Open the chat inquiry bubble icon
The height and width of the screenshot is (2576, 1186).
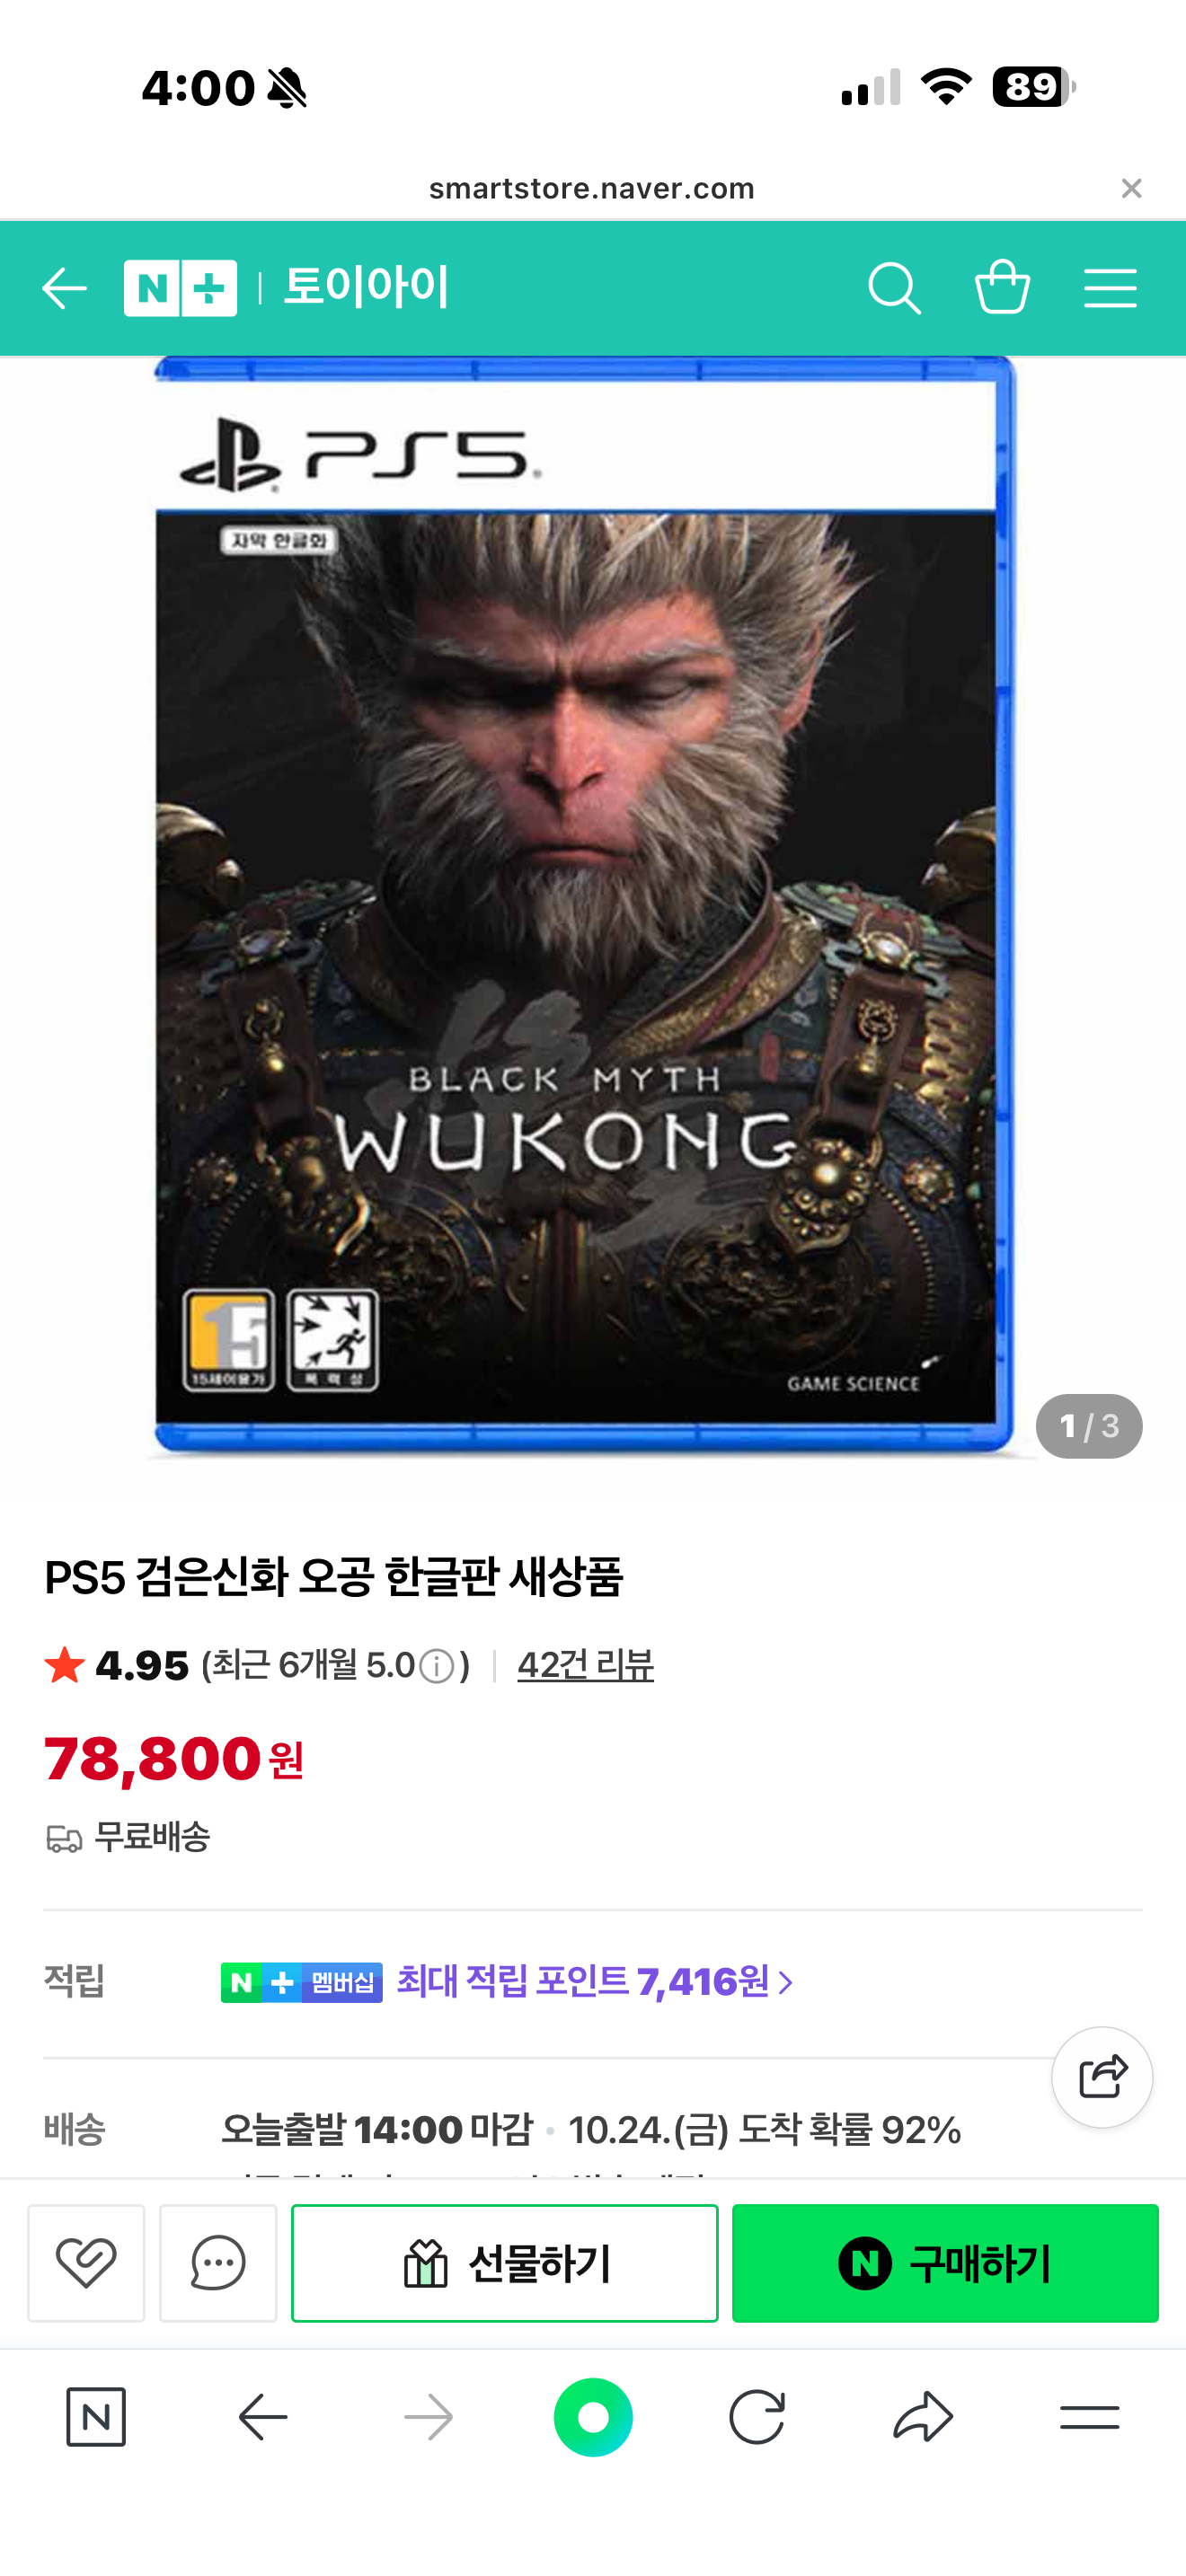pos(218,2262)
